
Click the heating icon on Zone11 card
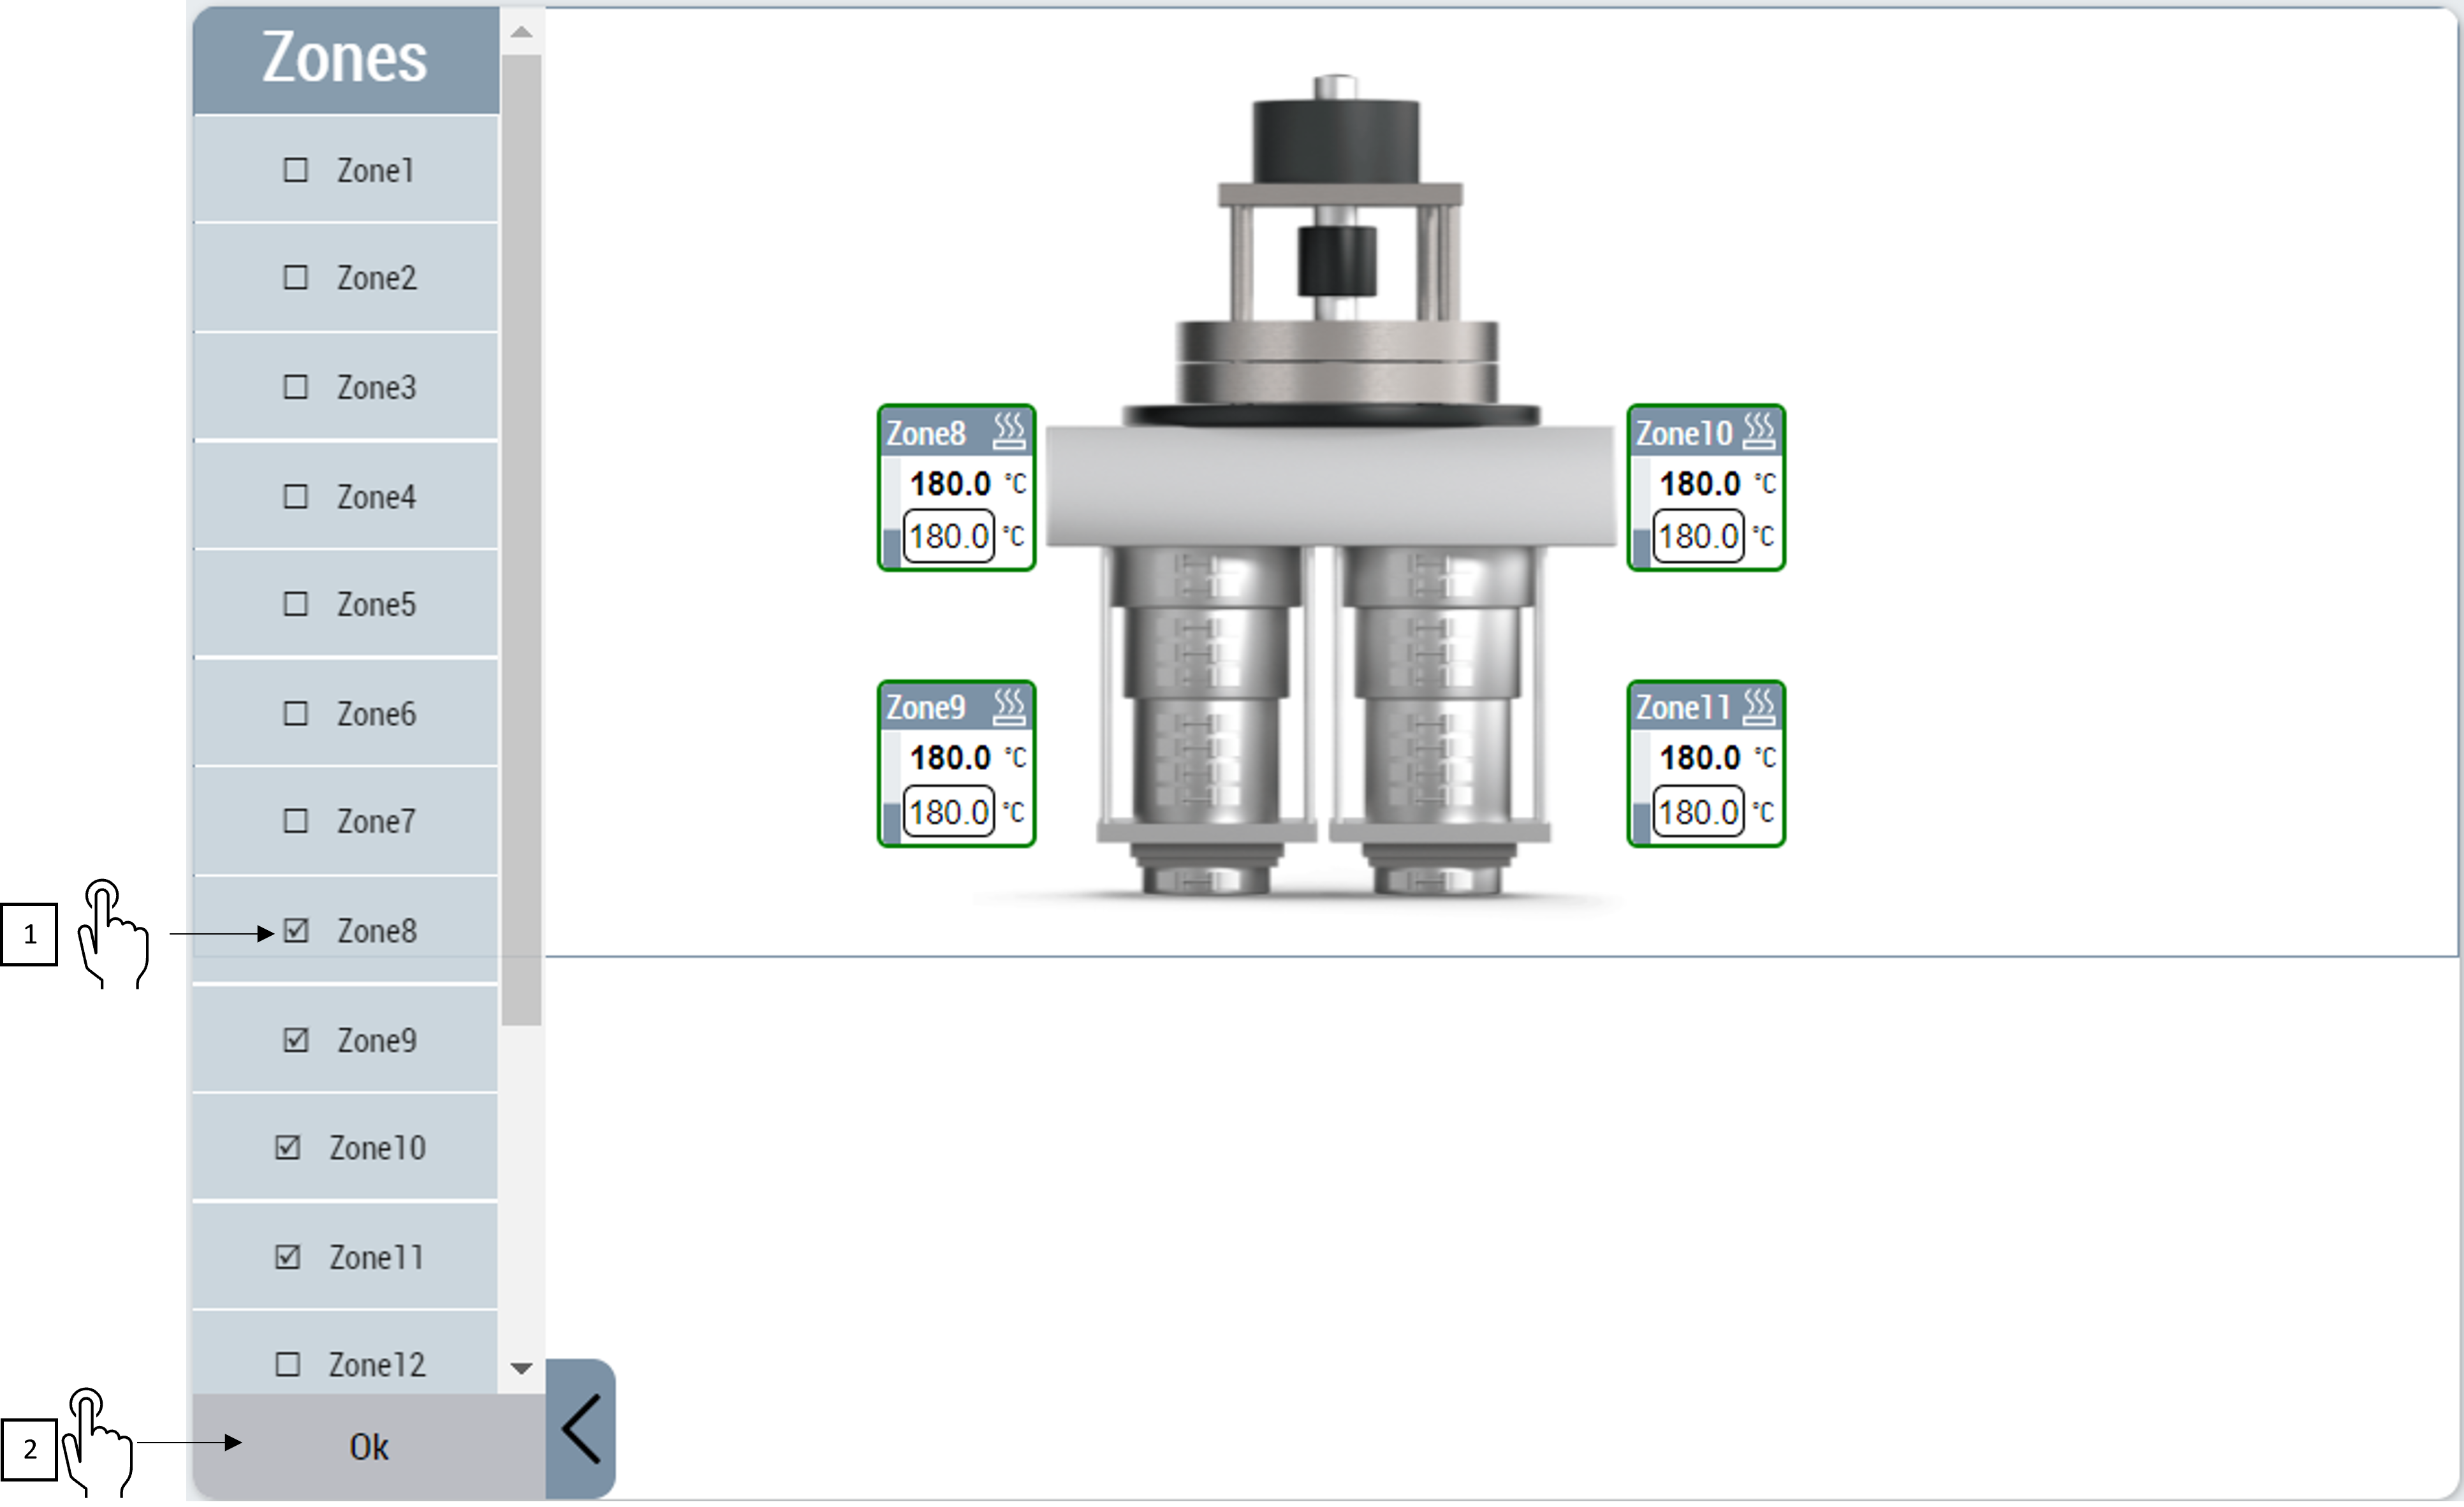(x=1759, y=706)
